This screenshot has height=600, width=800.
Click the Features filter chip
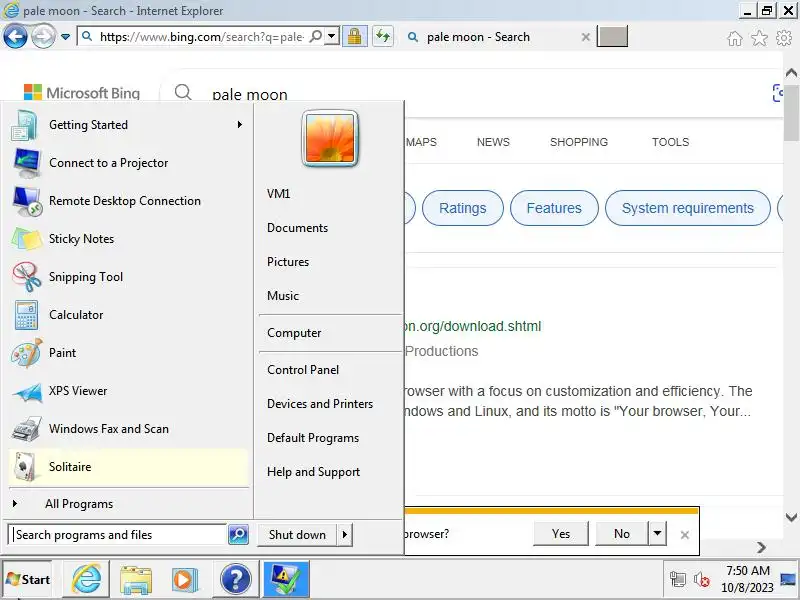pyautogui.click(x=554, y=208)
